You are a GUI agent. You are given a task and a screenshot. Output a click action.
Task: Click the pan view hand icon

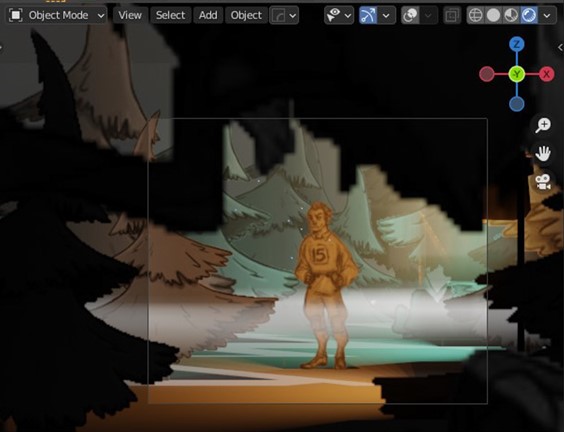(543, 154)
